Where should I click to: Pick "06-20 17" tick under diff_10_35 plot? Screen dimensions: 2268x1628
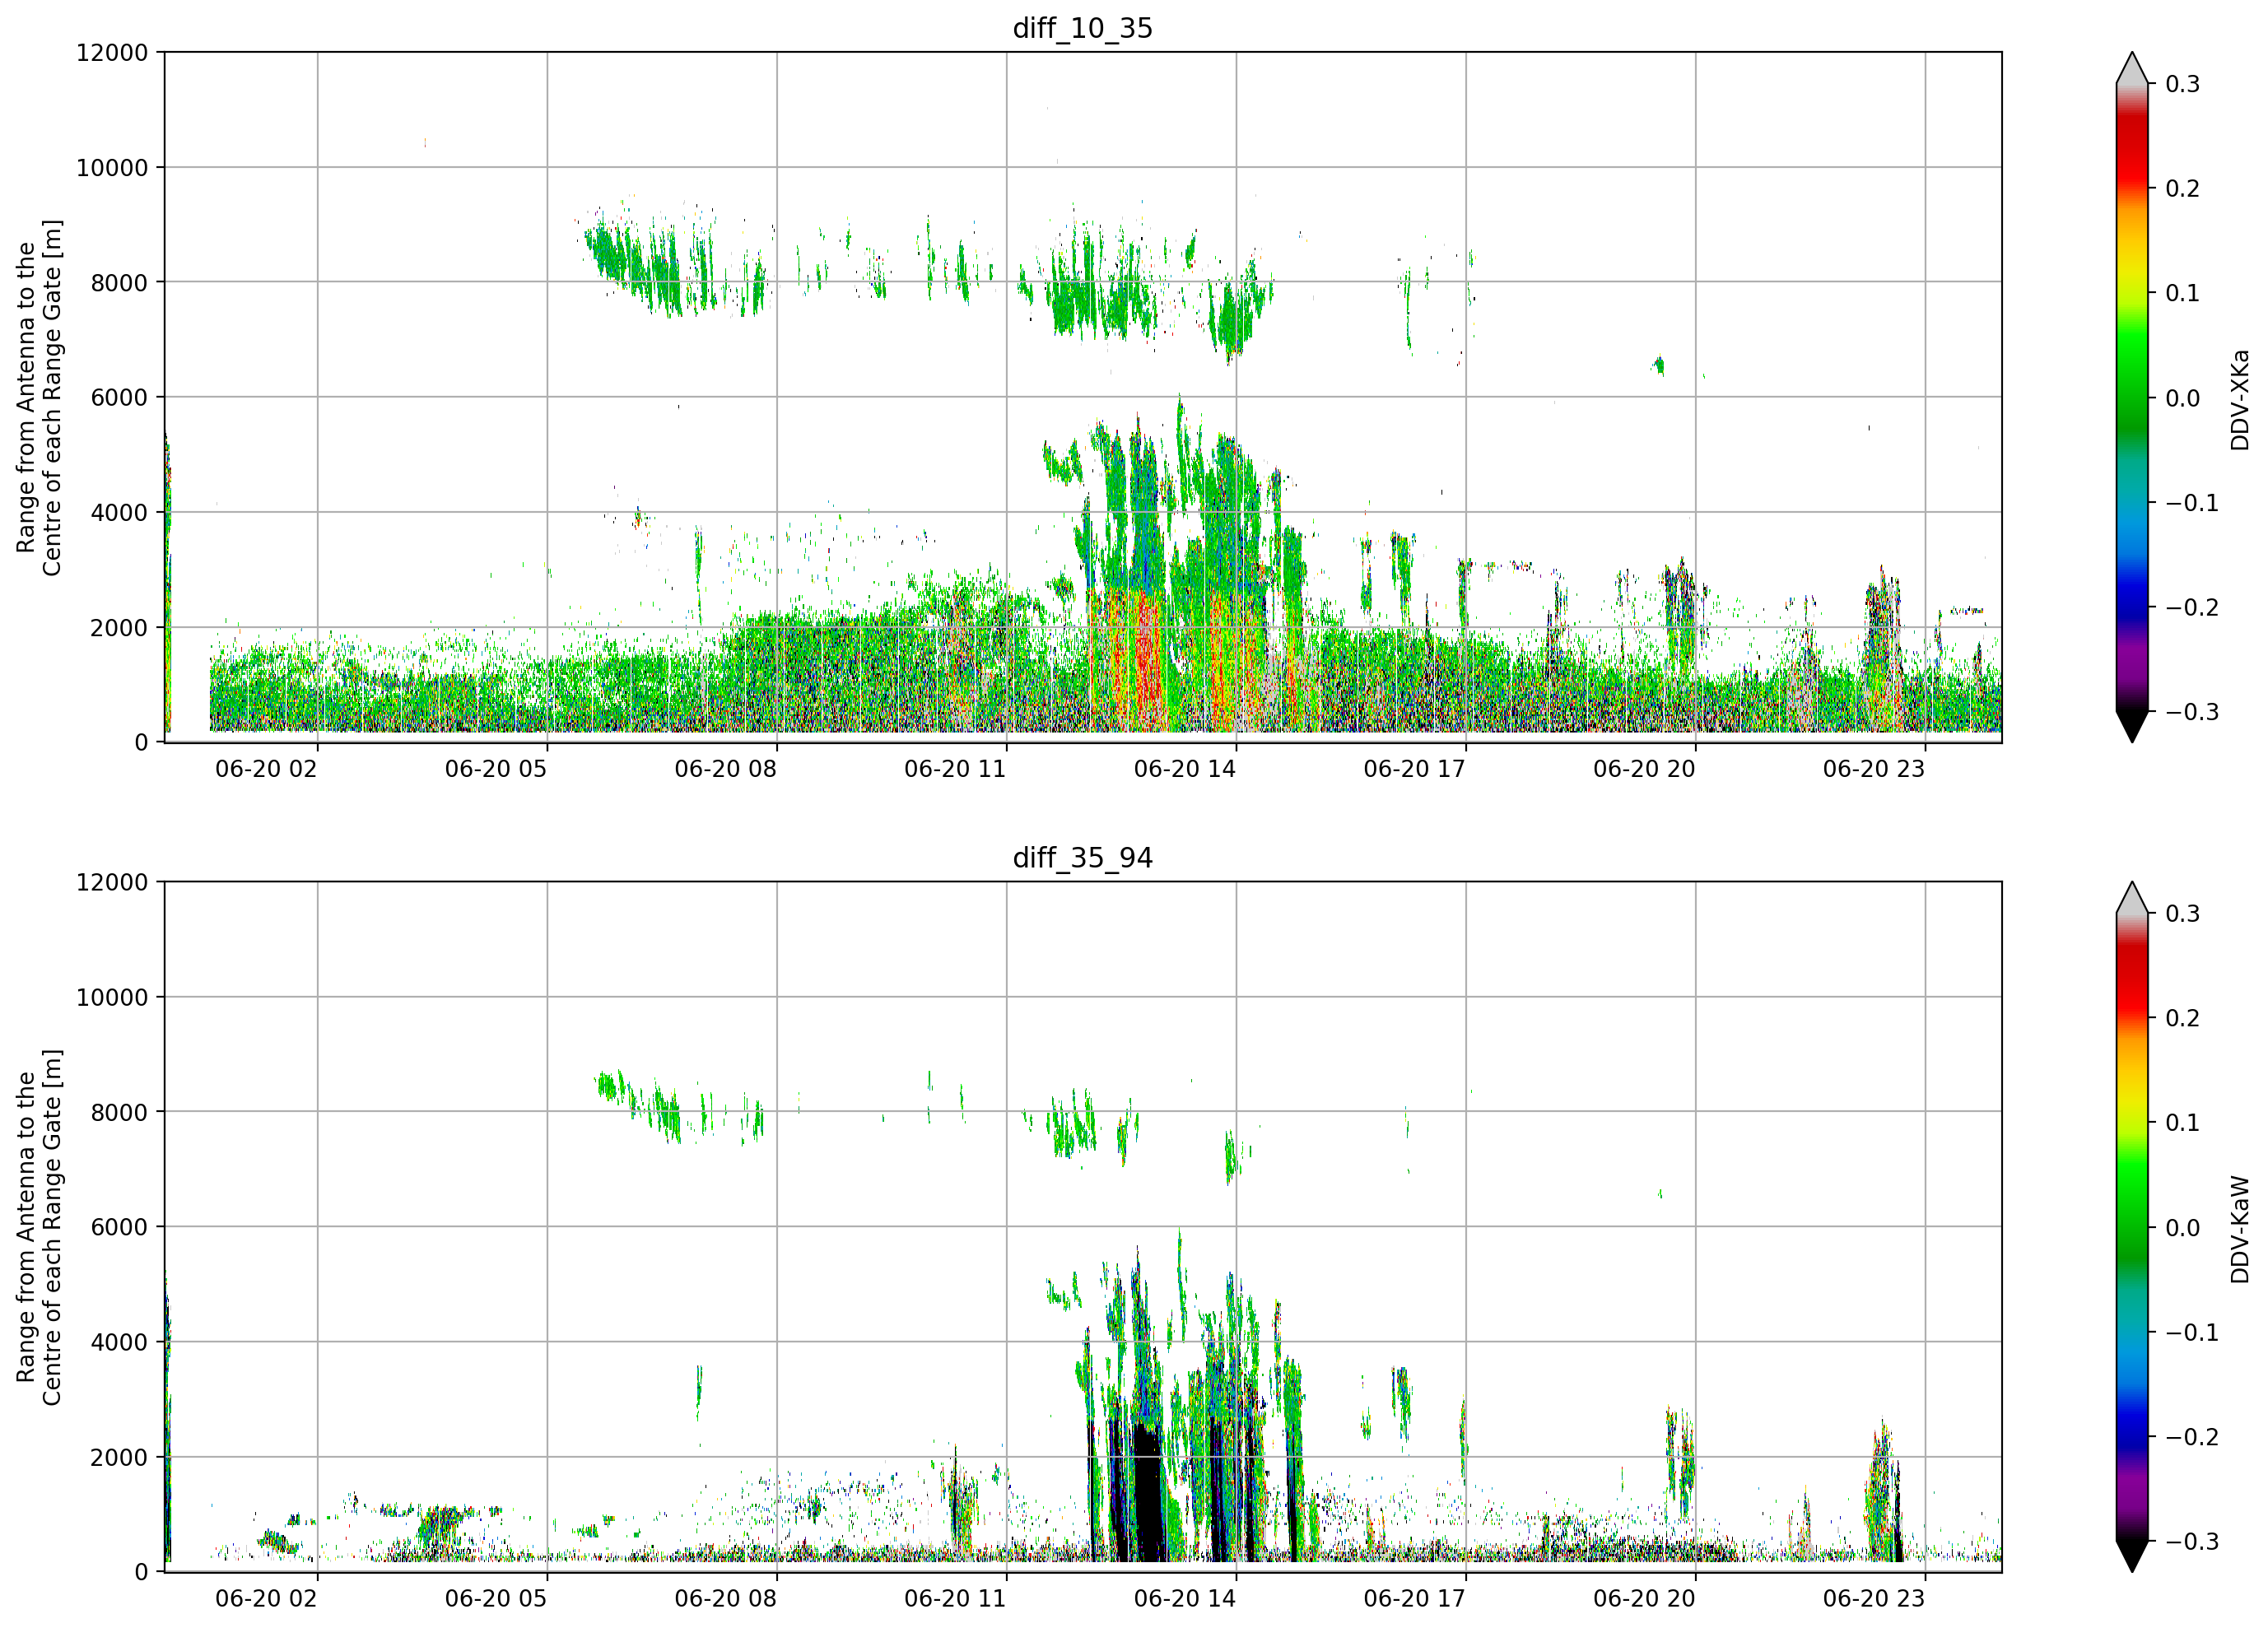click(x=1414, y=769)
